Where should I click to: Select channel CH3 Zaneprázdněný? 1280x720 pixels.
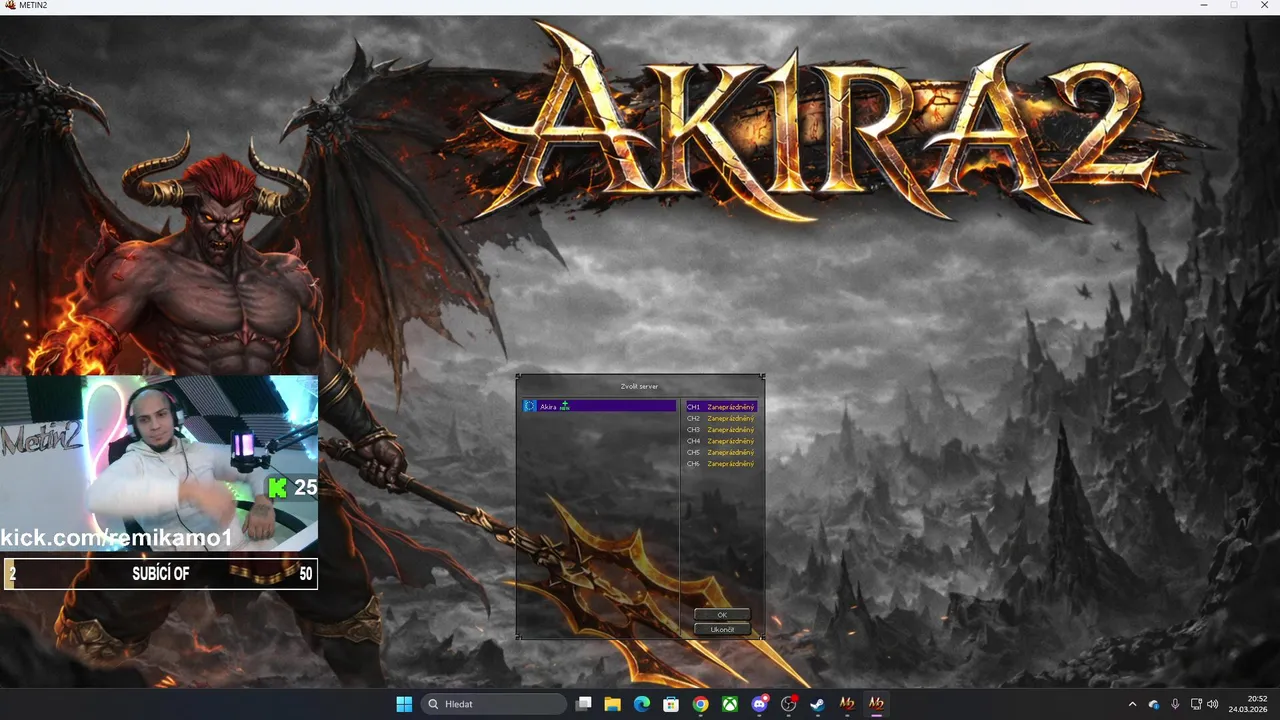click(x=721, y=430)
